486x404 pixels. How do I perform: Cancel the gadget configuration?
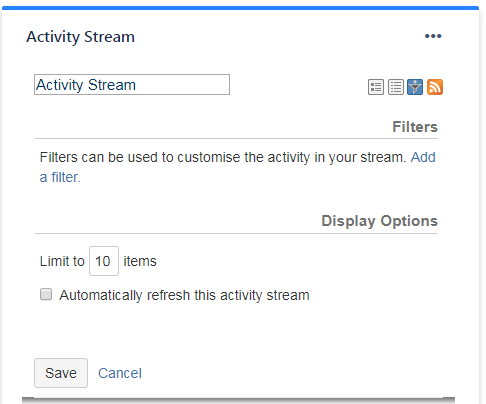120,373
